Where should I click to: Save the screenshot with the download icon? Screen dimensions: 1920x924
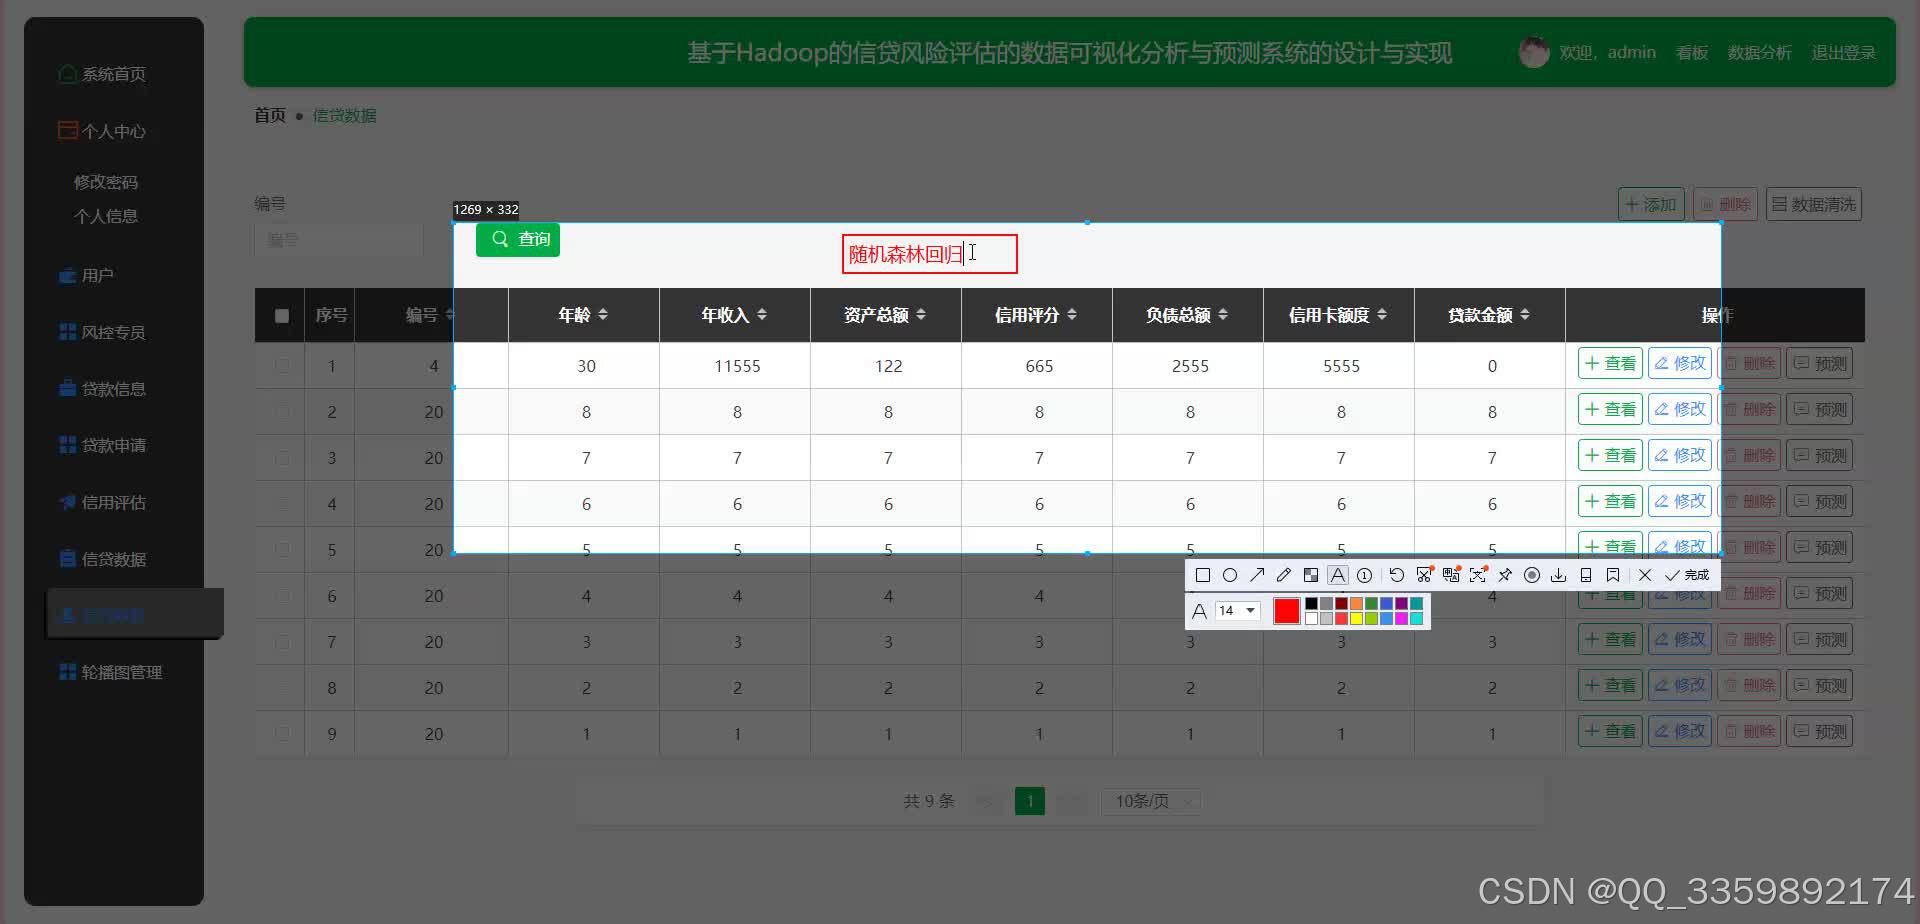coord(1558,575)
